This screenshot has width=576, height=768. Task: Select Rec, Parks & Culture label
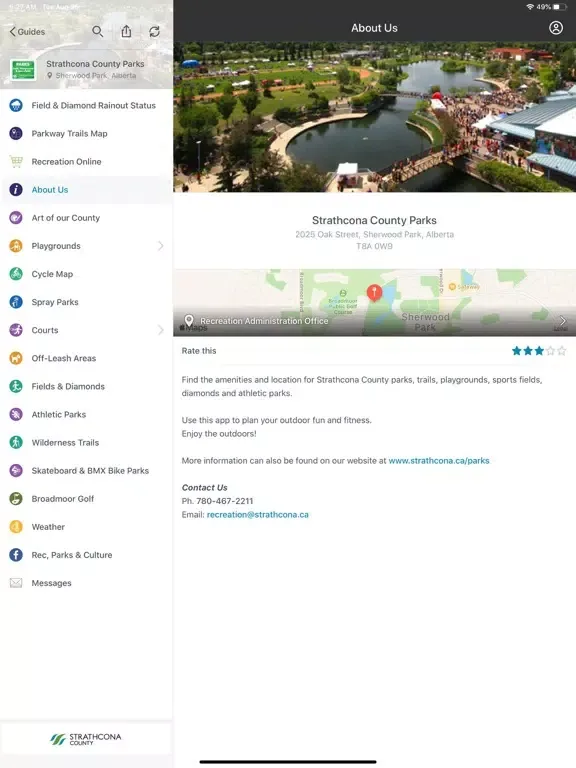coord(72,554)
